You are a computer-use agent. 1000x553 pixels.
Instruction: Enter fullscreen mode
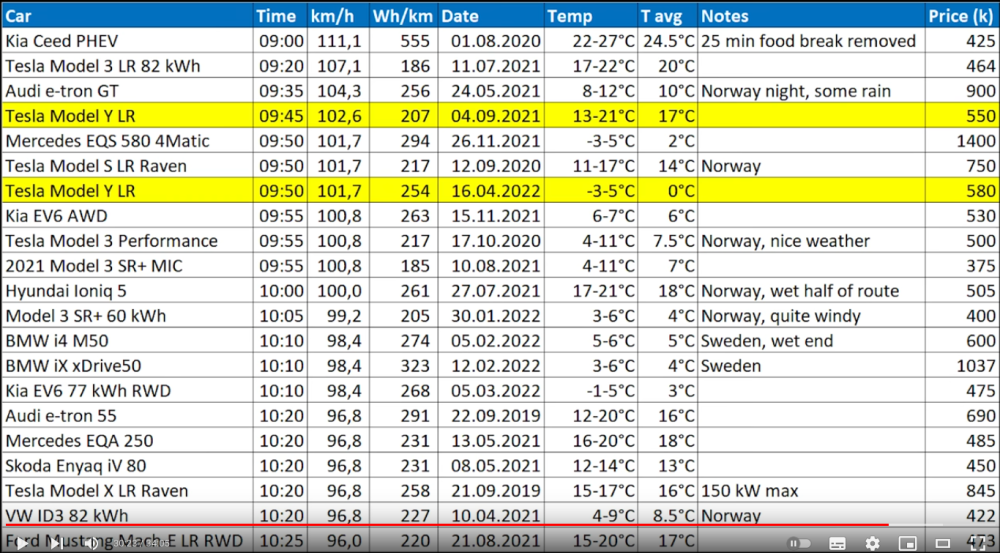pyautogui.click(x=976, y=543)
